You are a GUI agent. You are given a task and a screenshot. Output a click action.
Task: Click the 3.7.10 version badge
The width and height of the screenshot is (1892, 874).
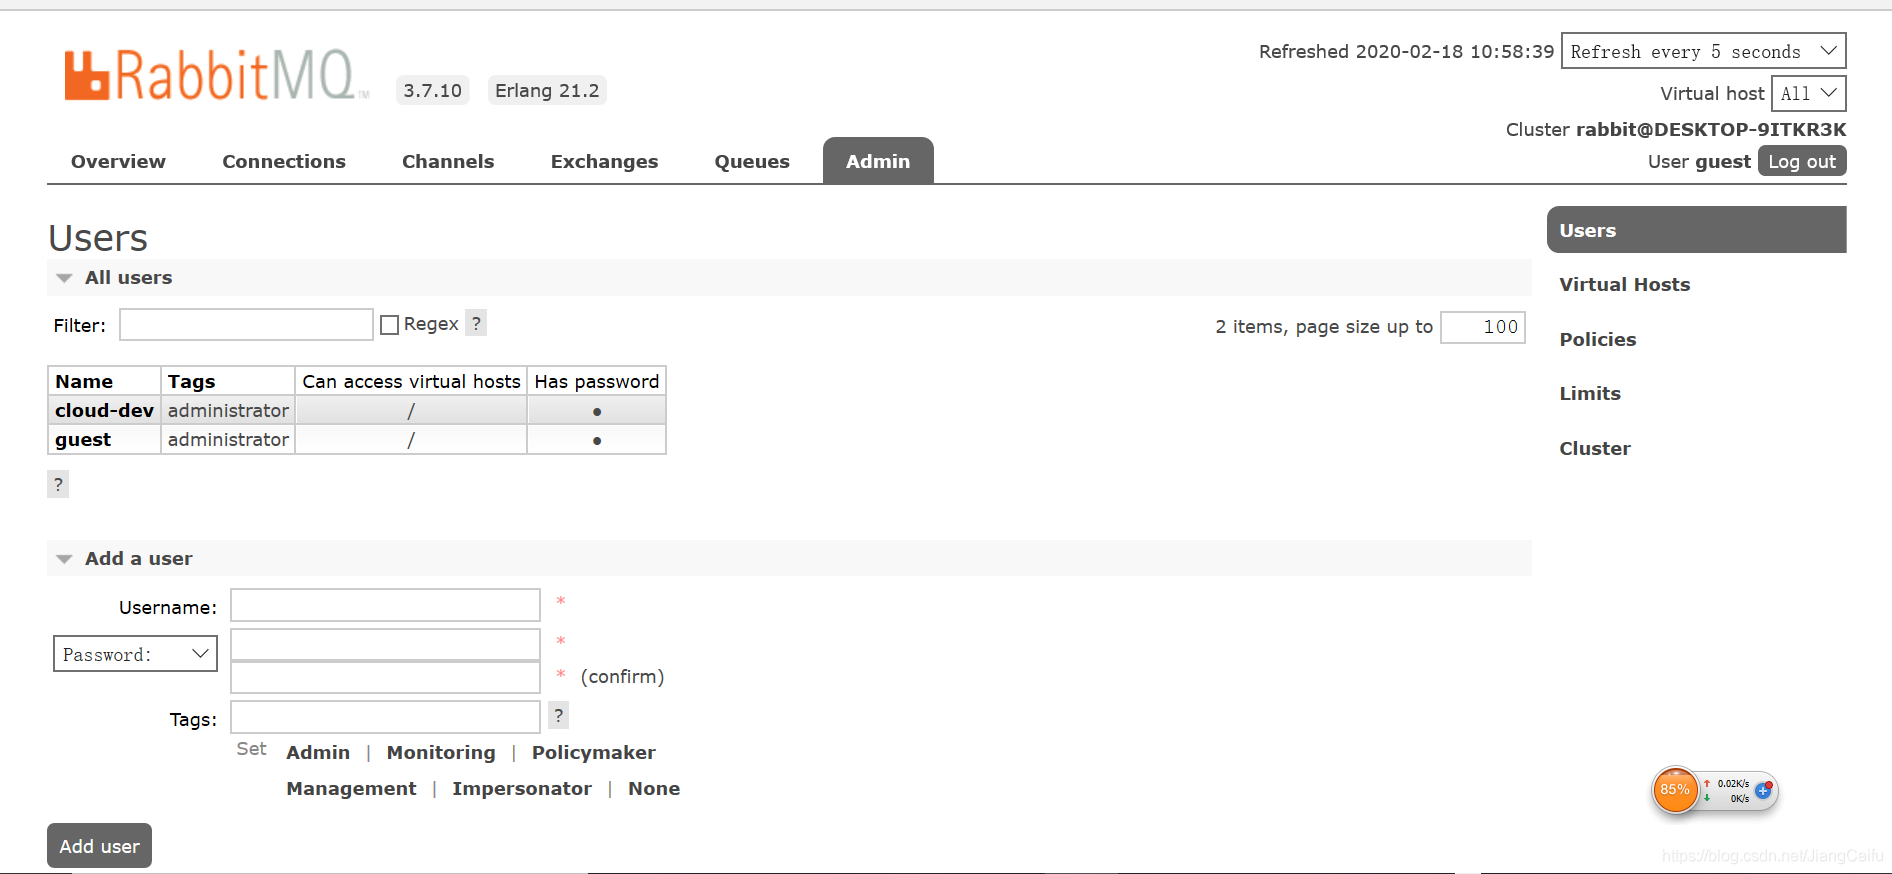[432, 90]
